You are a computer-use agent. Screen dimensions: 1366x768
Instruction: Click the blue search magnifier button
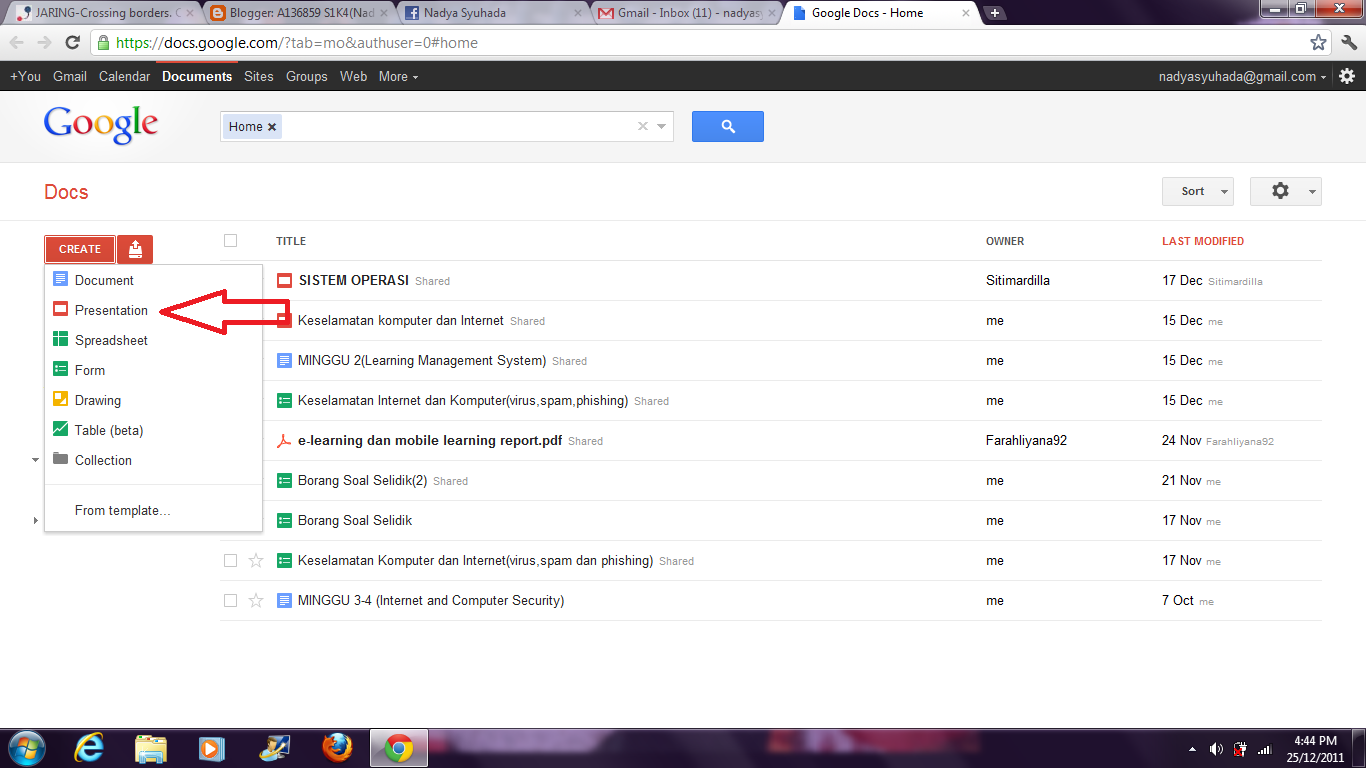(x=728, y=126)
